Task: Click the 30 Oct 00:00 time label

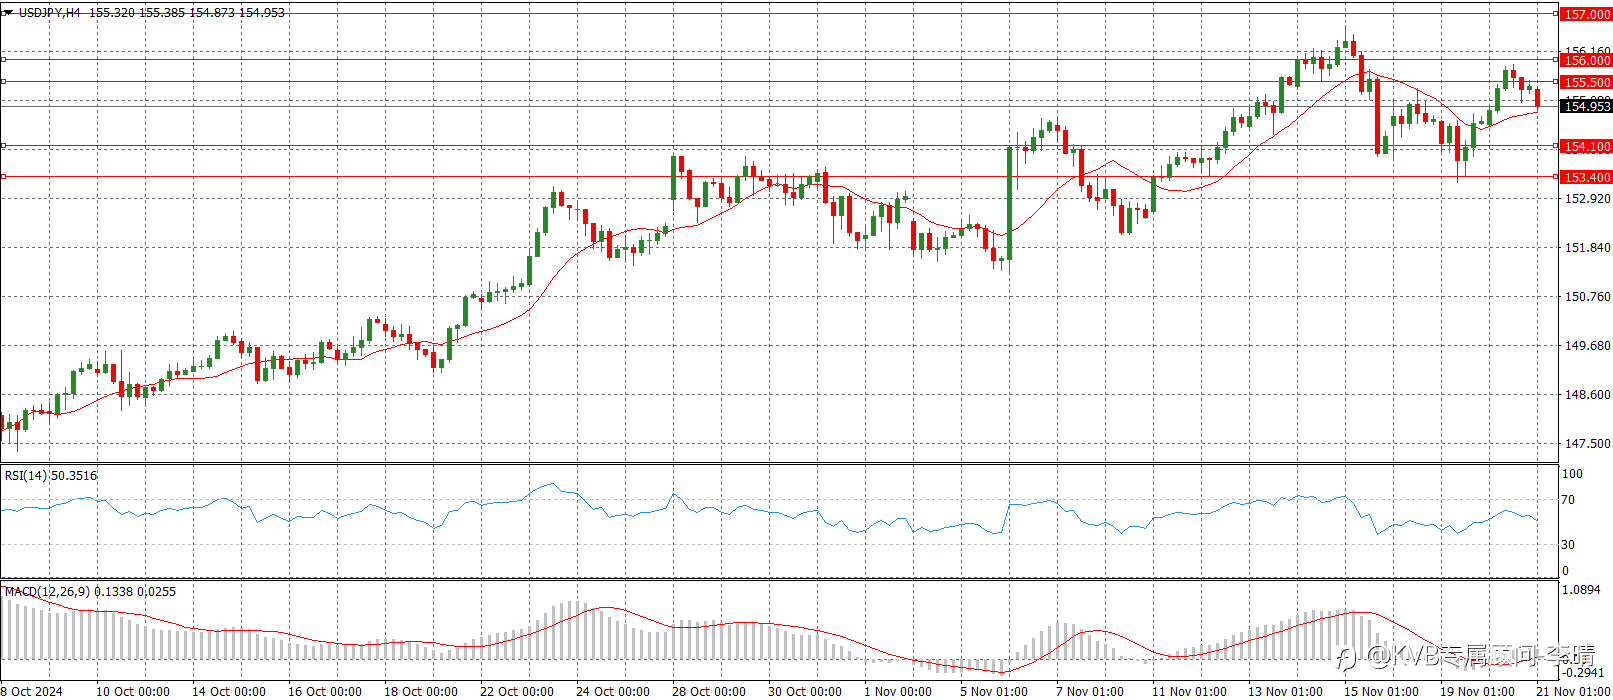Action: pyautogui.click(x=805, y=692)
